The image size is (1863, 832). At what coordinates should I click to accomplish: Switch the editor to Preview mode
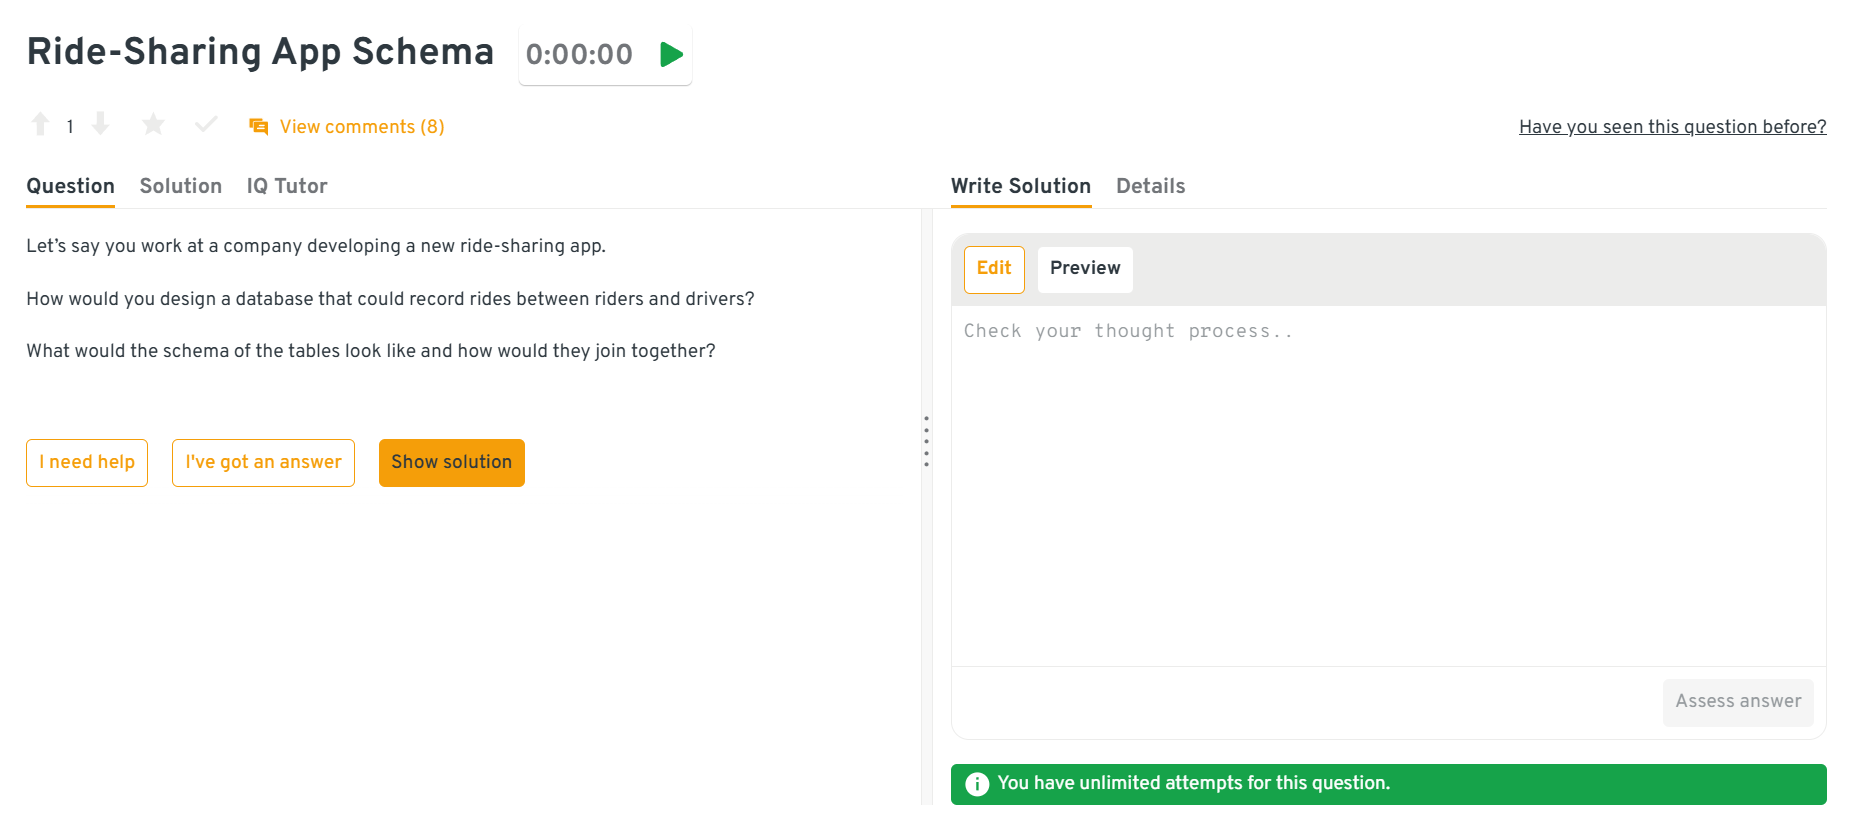pos(1085,269)
